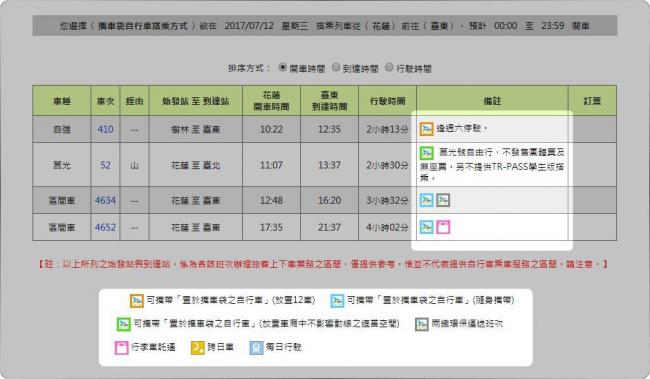Open train number 52 link
650x379 pixels.
(105, 165)
